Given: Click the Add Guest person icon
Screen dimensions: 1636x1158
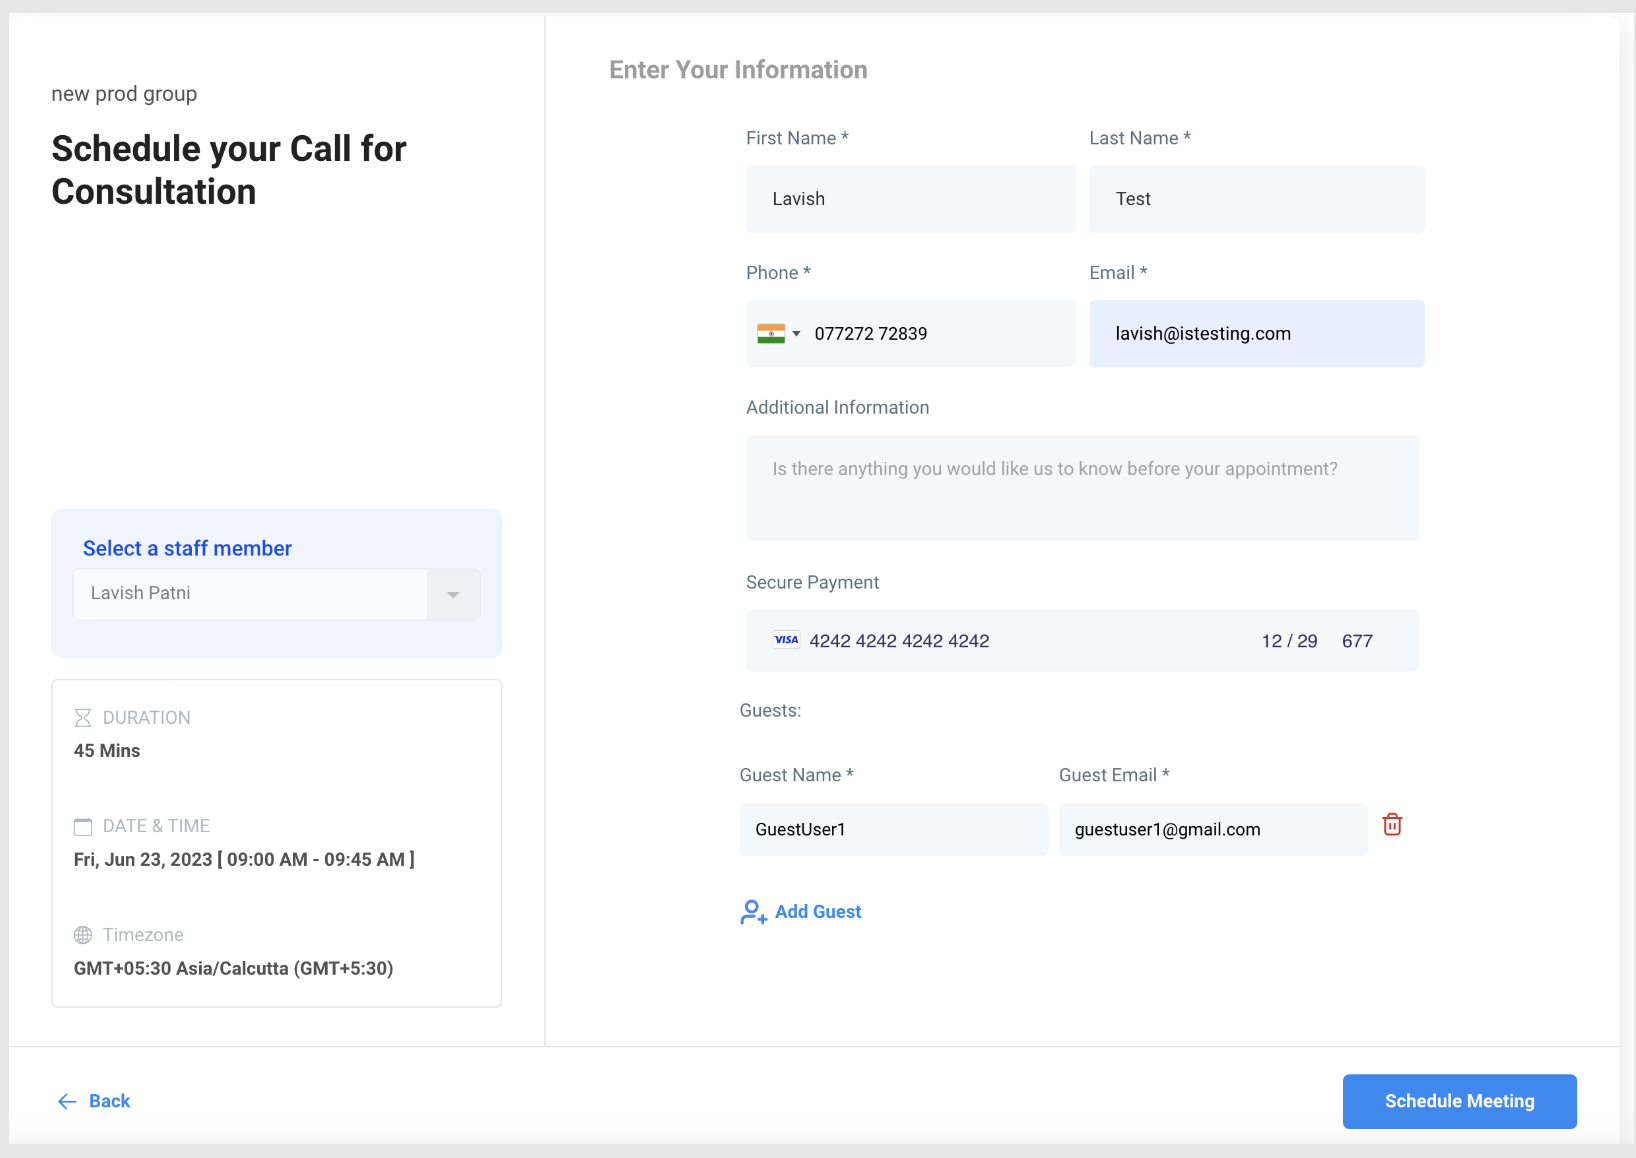Looking at the screenshot, I should coord(753,912).
